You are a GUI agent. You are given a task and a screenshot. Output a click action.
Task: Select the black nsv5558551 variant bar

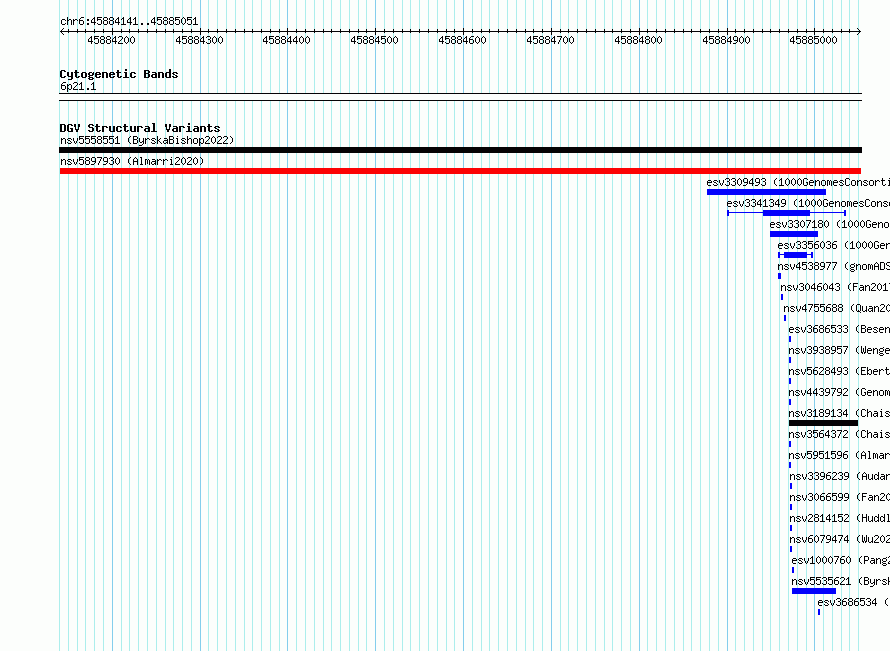[460, 150]
